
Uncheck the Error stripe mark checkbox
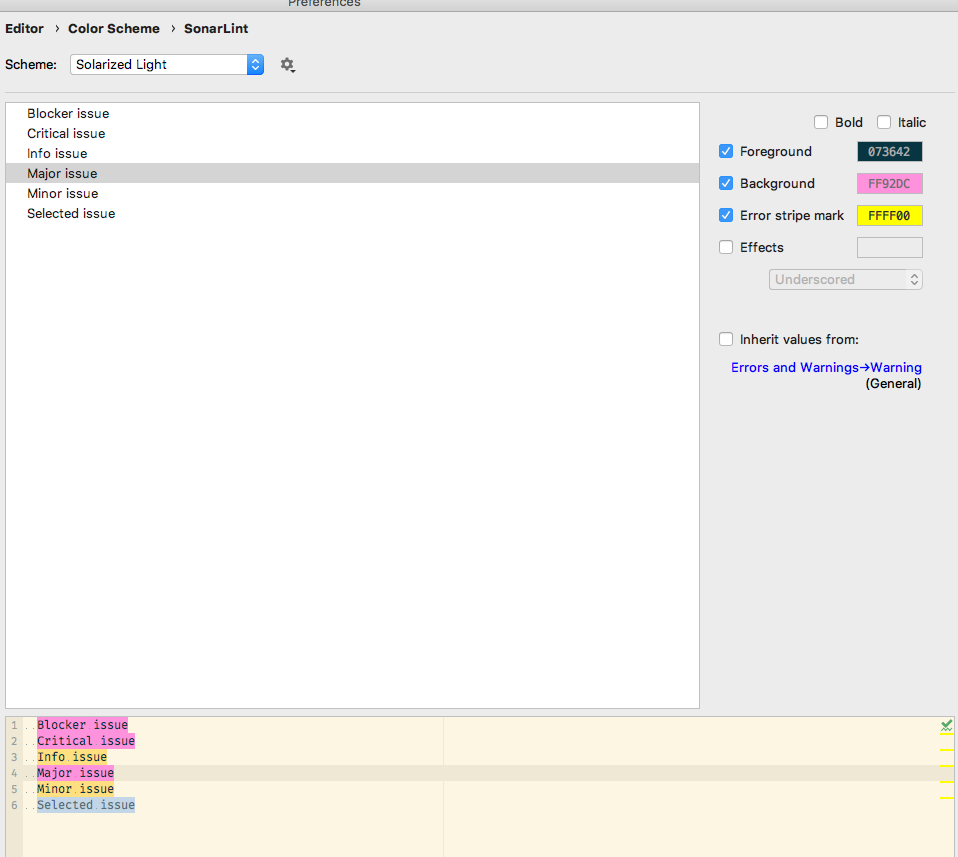click(726, 215)
